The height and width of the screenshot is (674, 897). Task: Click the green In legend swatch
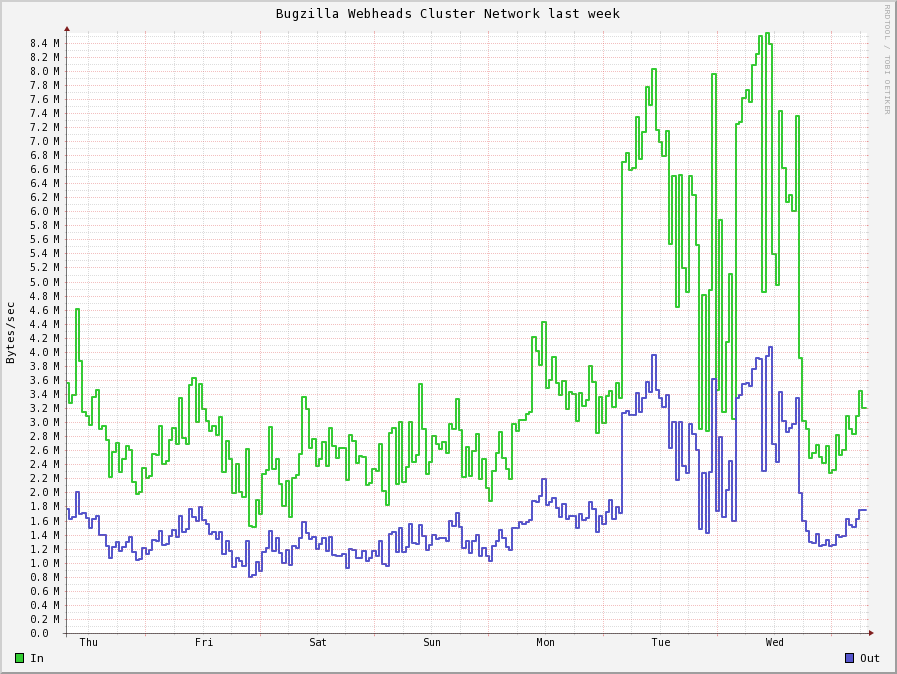(x=19, y=658)
